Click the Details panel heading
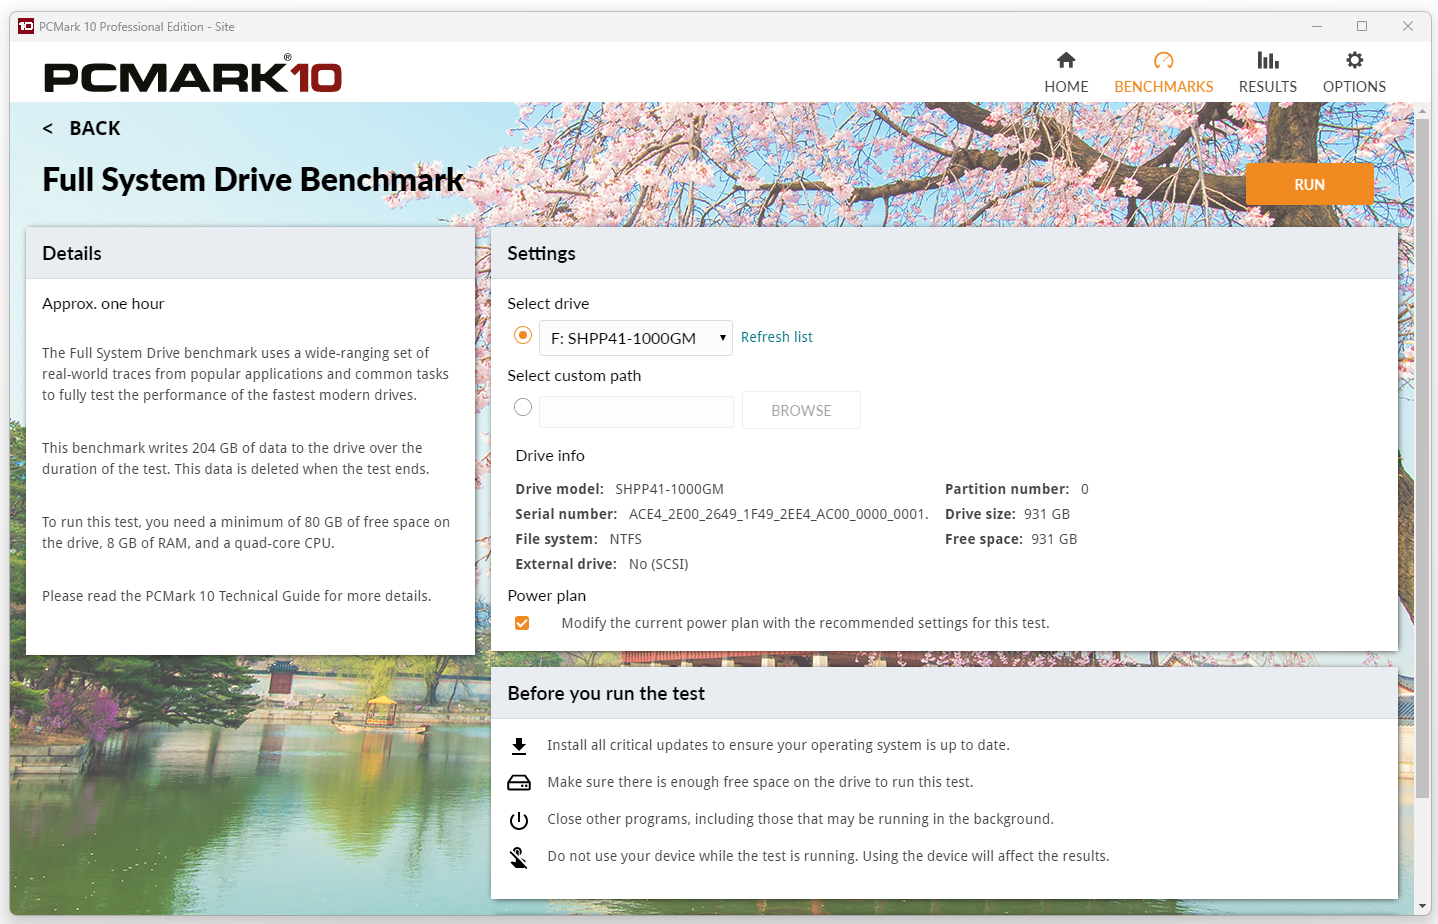The image size is (1438, 924). 72,254
